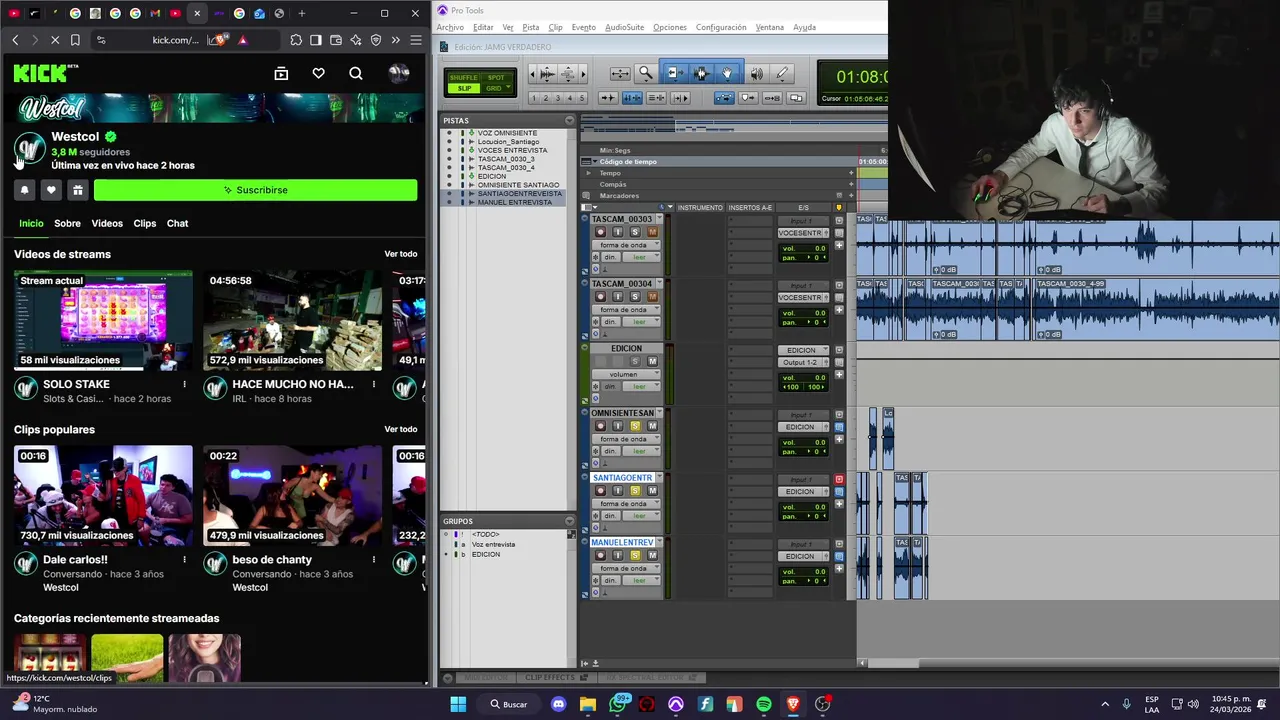Image resolution: width=1280 pixels, height=720 pixels.
Task: Open Kick browse streams icon
Action: click(x=281, y=73)
